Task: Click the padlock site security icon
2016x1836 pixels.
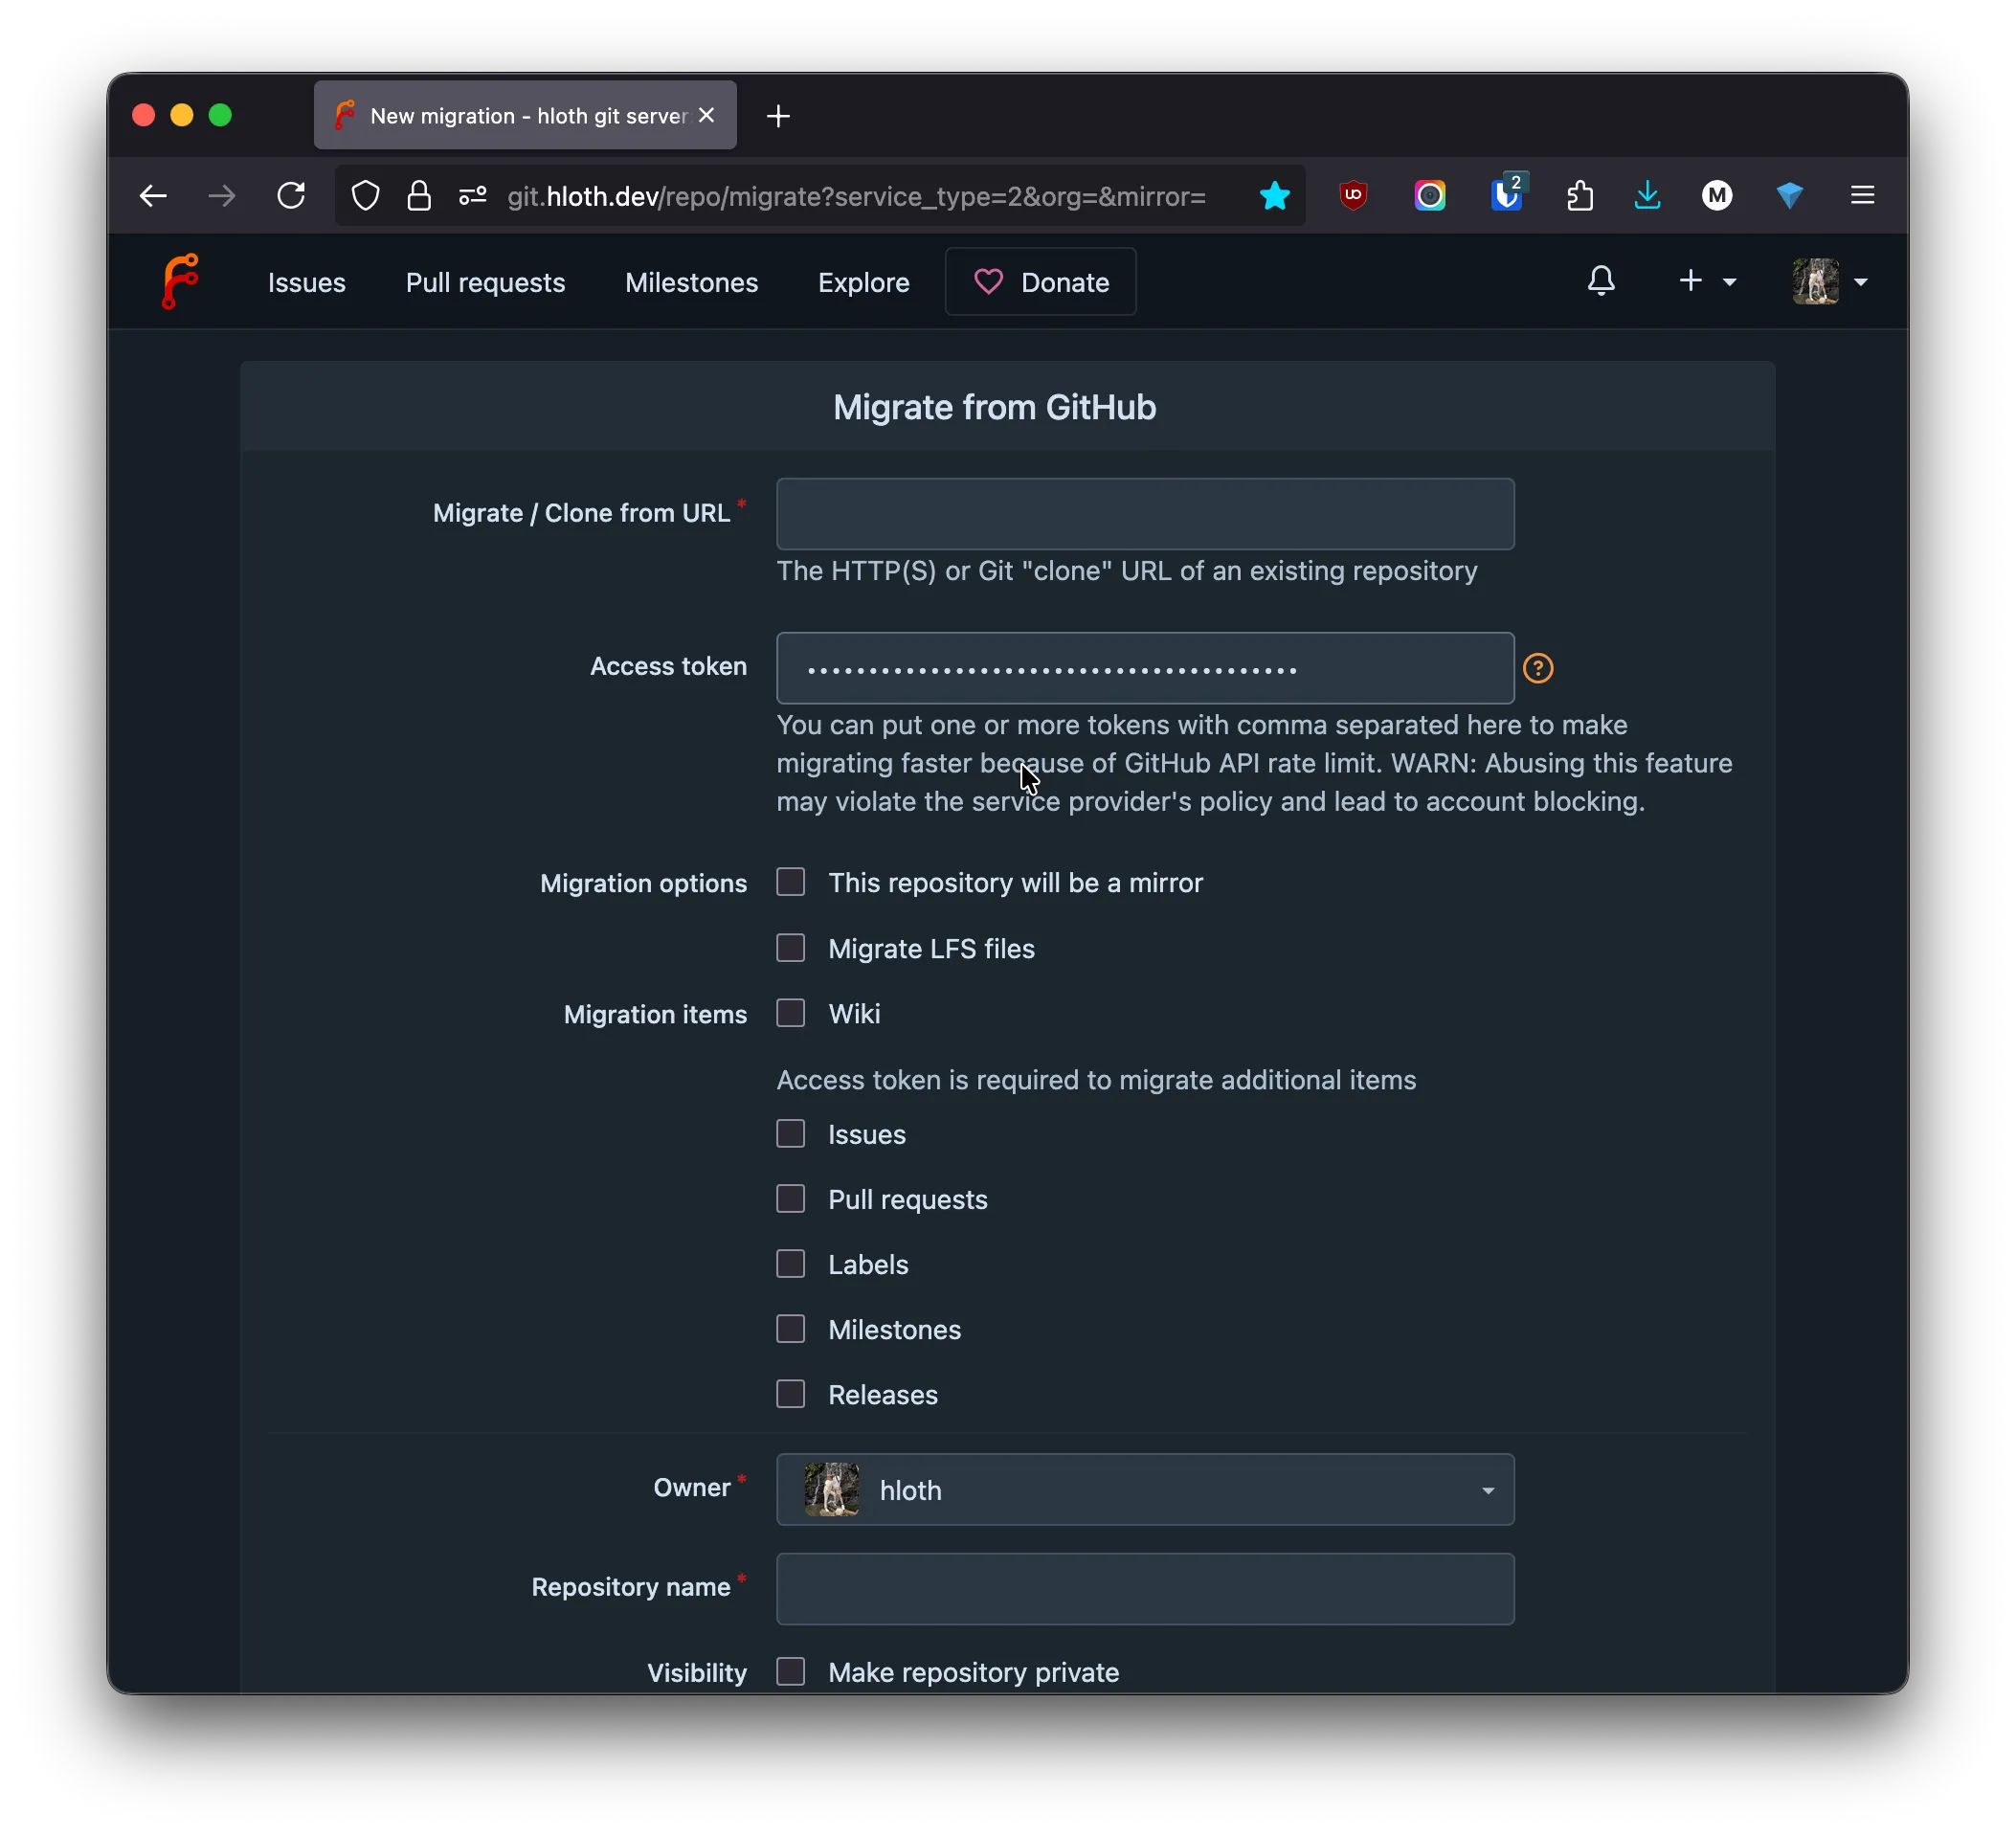Action: pos(419,196)
